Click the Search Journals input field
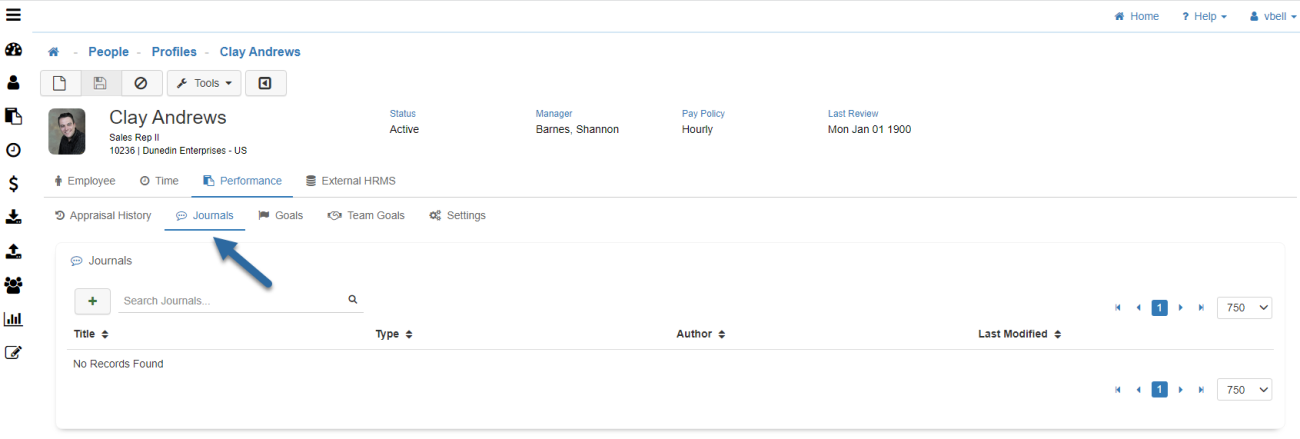 click(x=230, y=300)
